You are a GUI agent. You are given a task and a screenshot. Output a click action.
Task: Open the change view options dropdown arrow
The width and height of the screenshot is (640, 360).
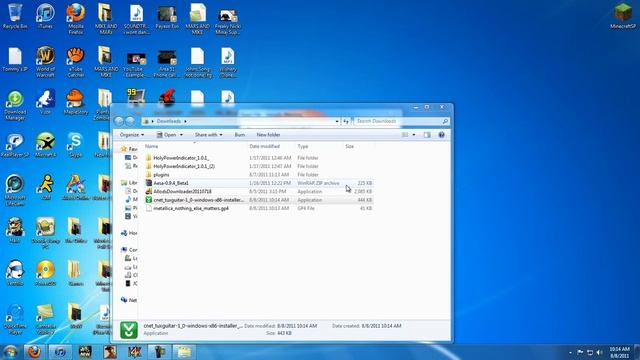pyautogui.click(x=414, y=135)
